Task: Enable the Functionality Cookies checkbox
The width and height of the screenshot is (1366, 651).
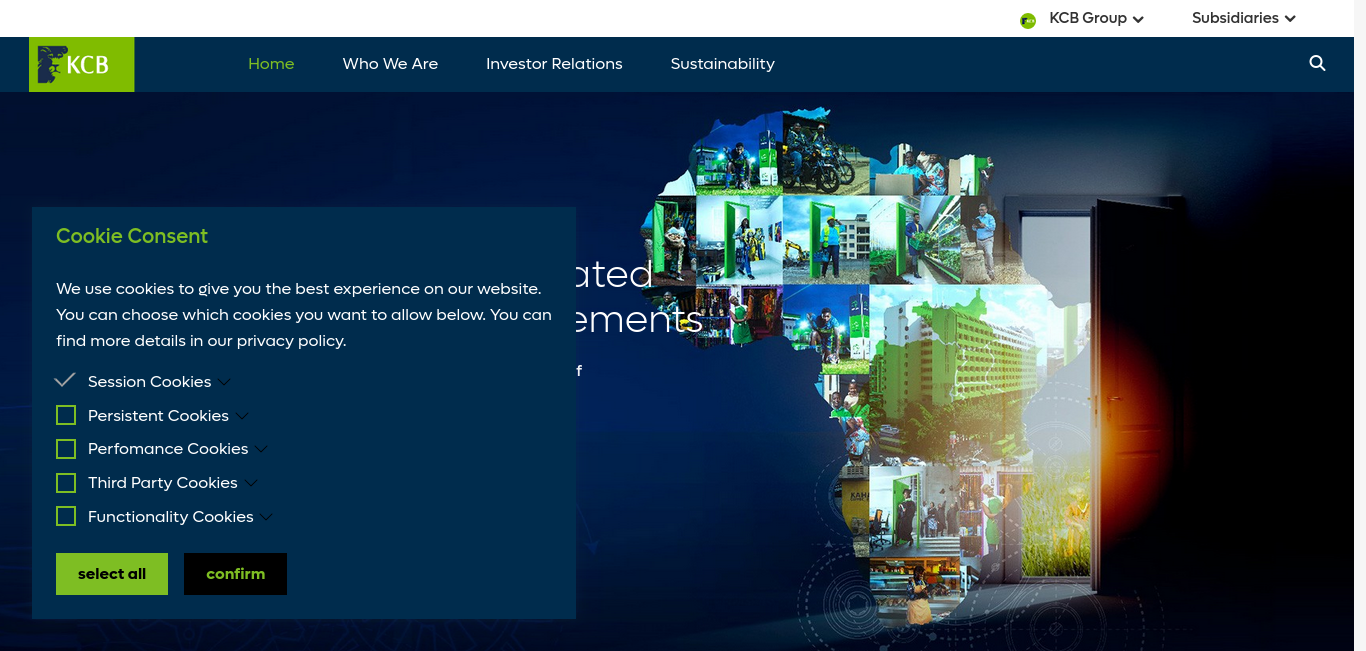Action: coord(66,516)
